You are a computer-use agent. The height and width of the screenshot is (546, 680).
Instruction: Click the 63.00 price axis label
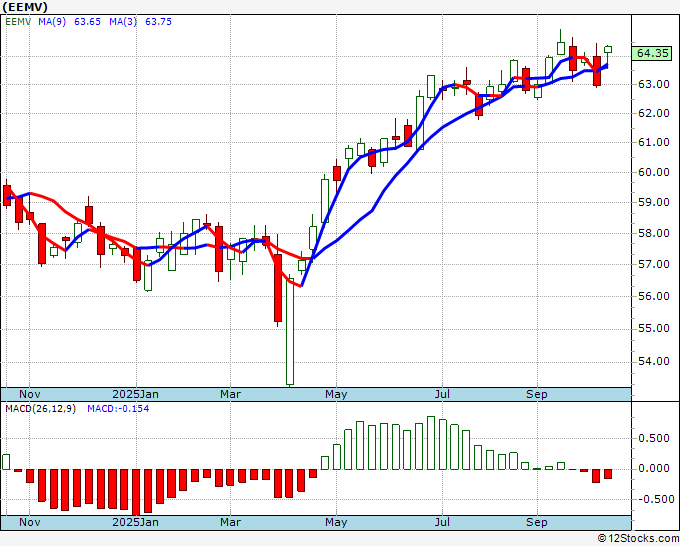[x=654, y=84]
